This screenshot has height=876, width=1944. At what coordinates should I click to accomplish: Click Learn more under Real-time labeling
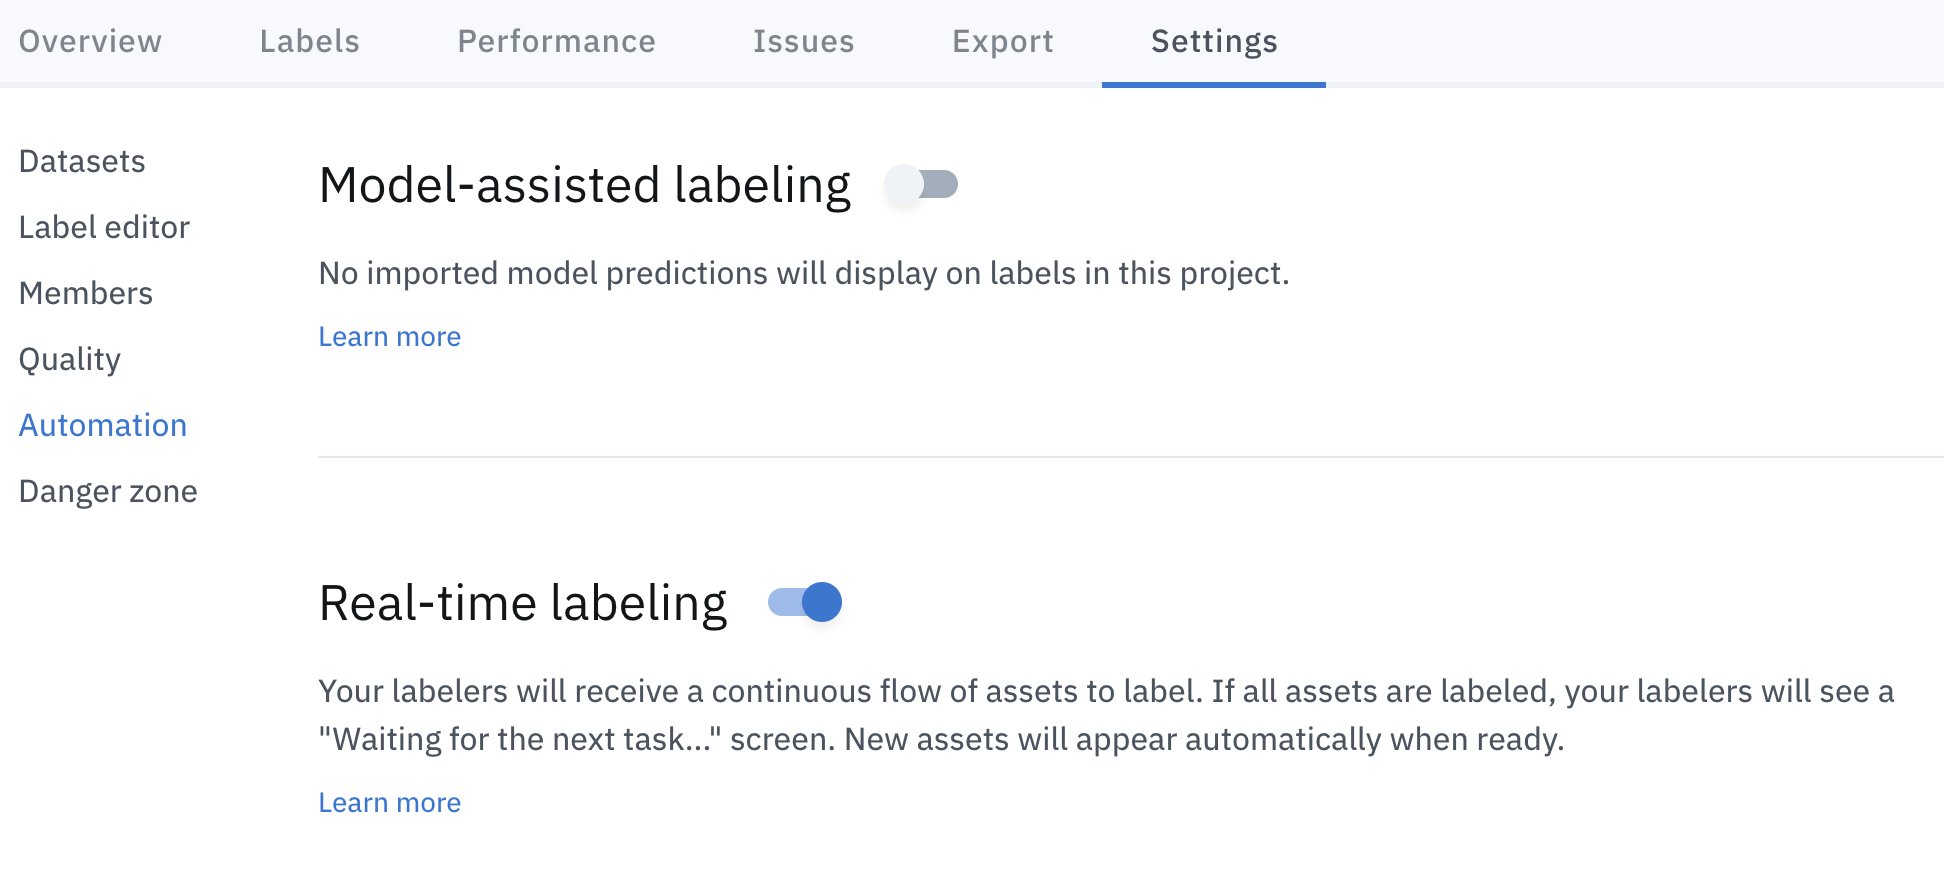(389, 803)
